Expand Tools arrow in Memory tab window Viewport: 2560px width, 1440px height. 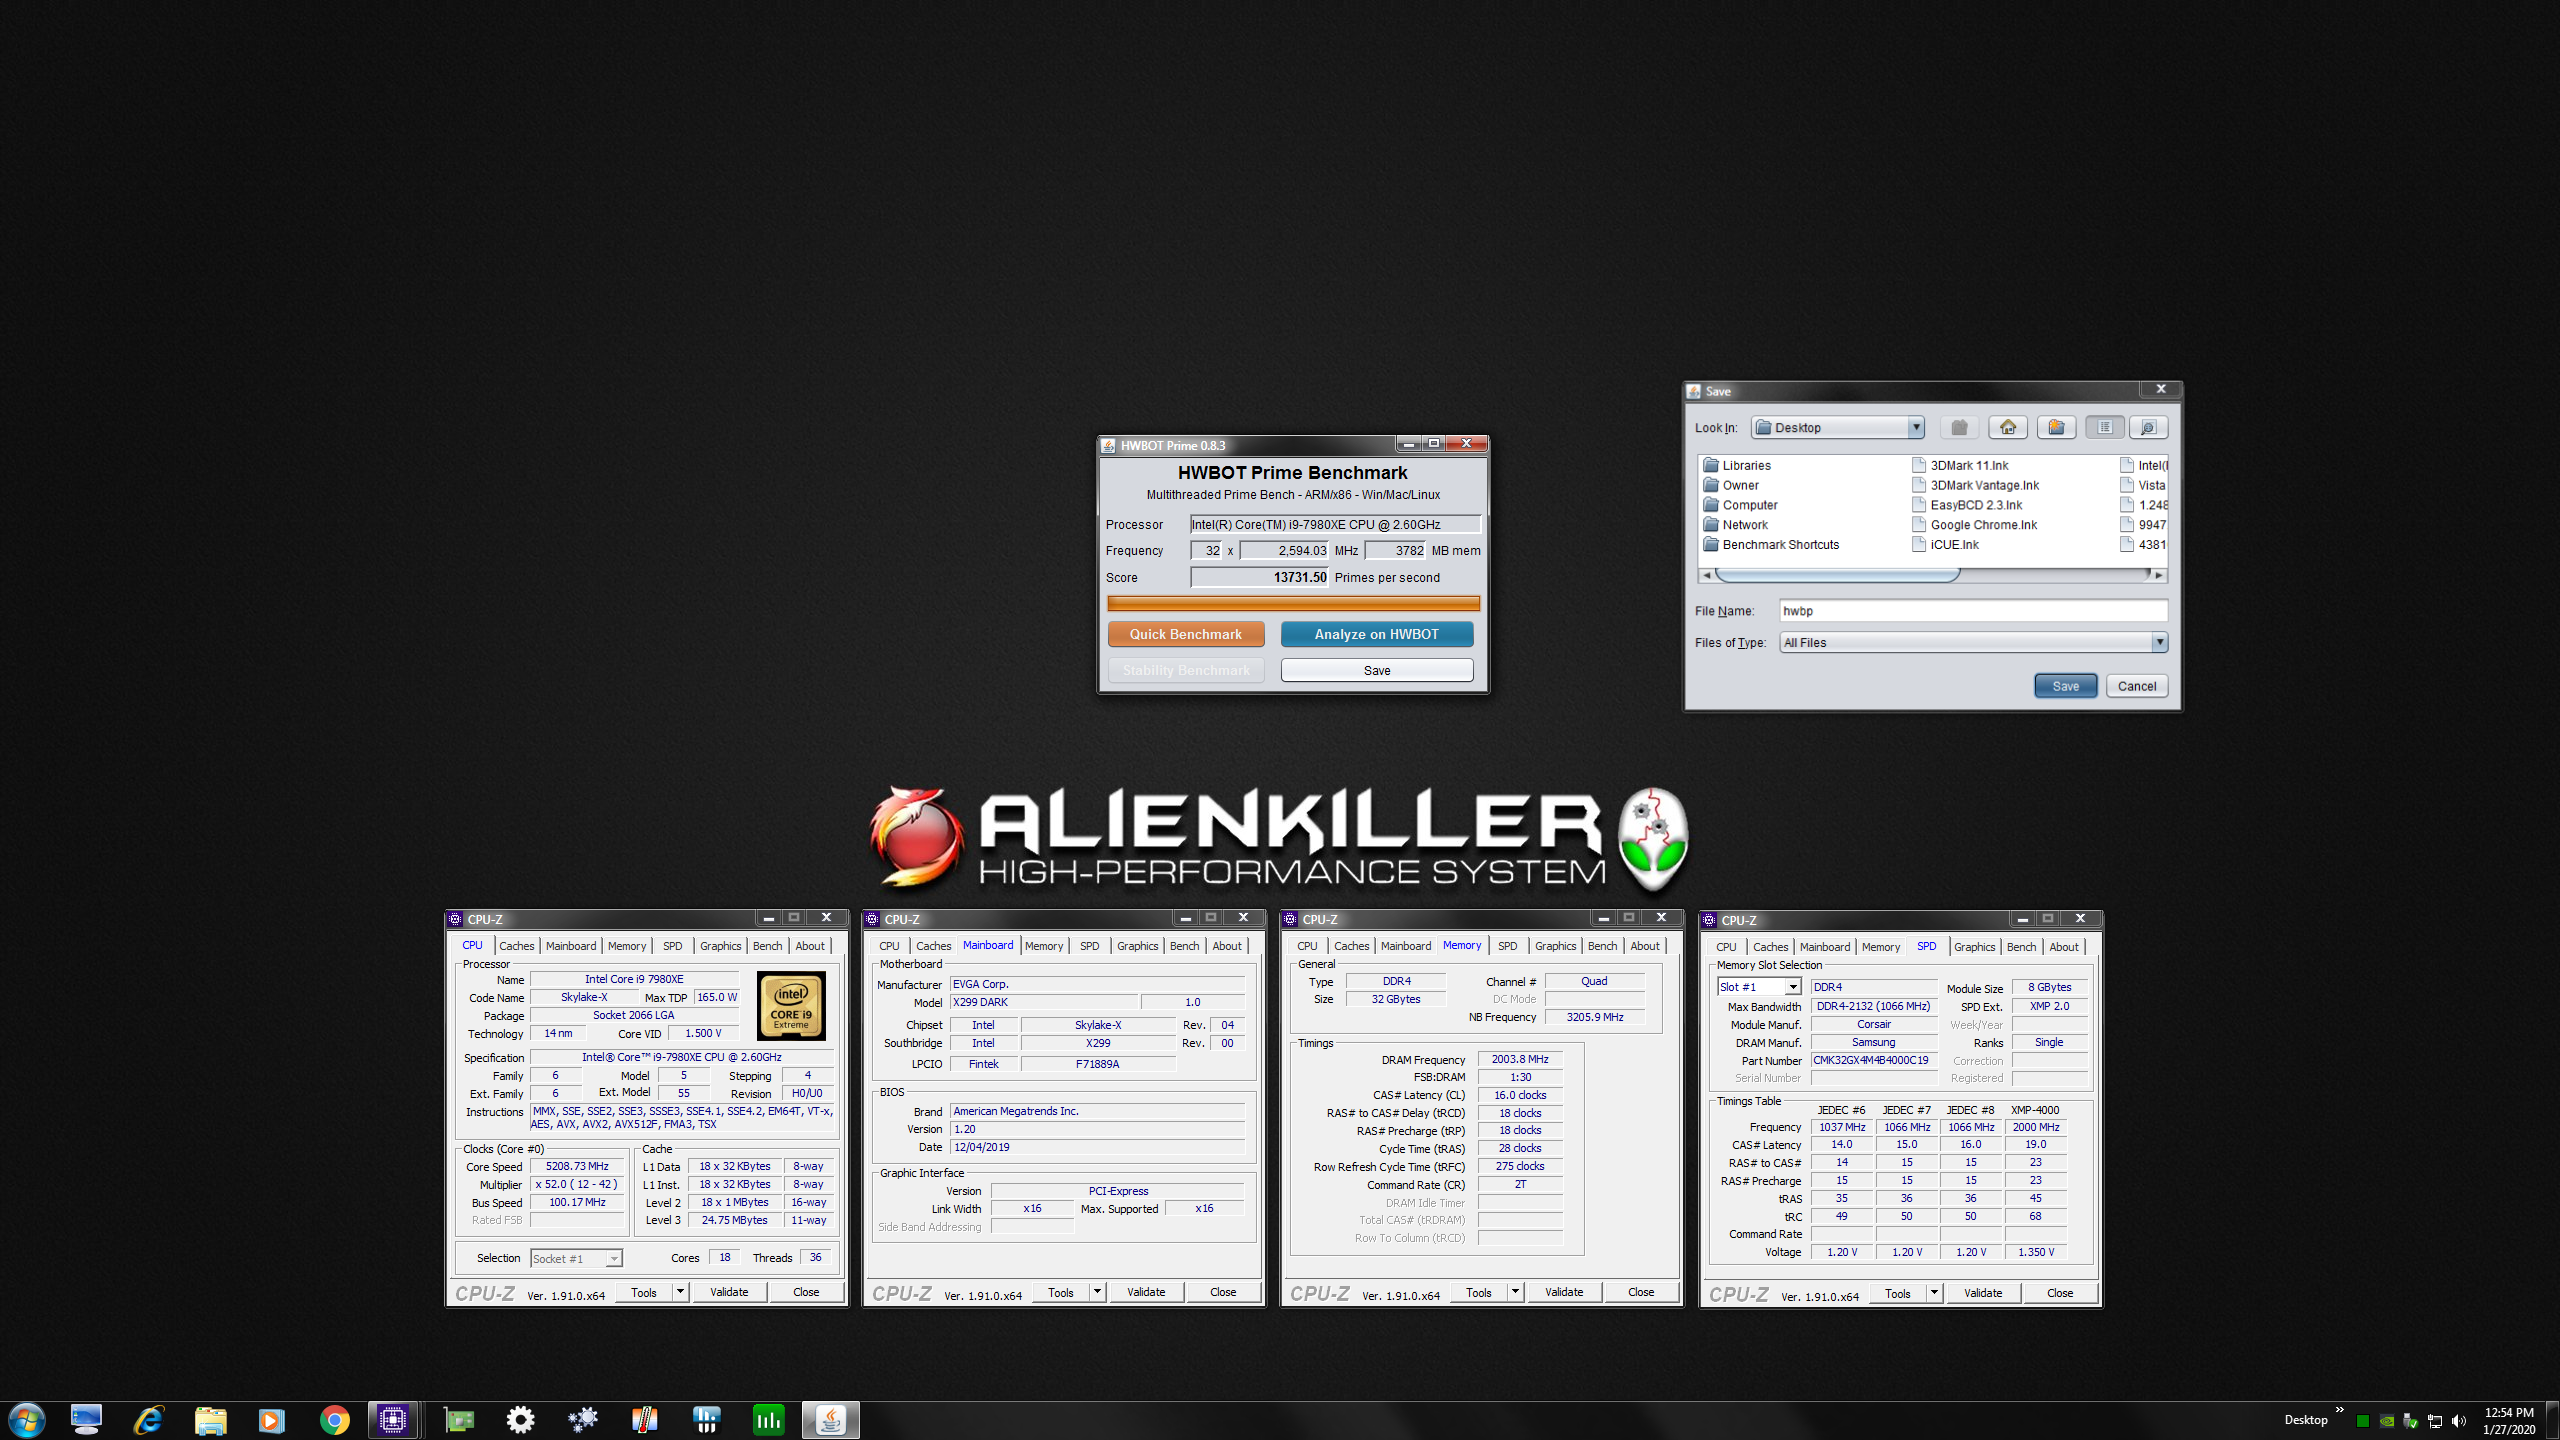(1515, 1292)
